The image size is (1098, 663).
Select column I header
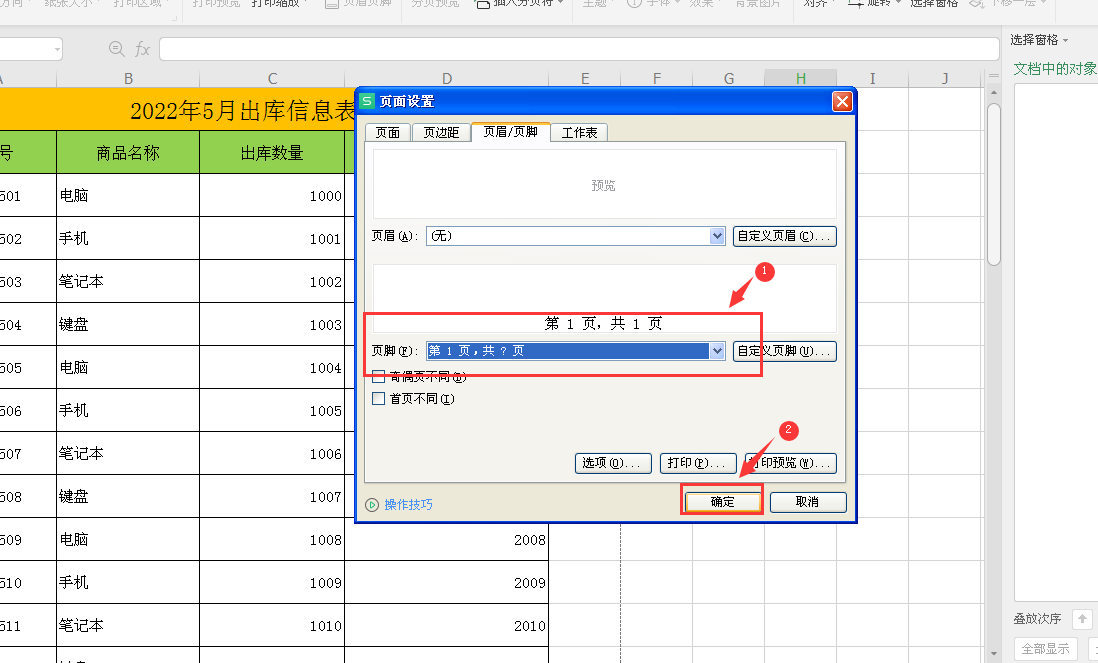point(873,78)
